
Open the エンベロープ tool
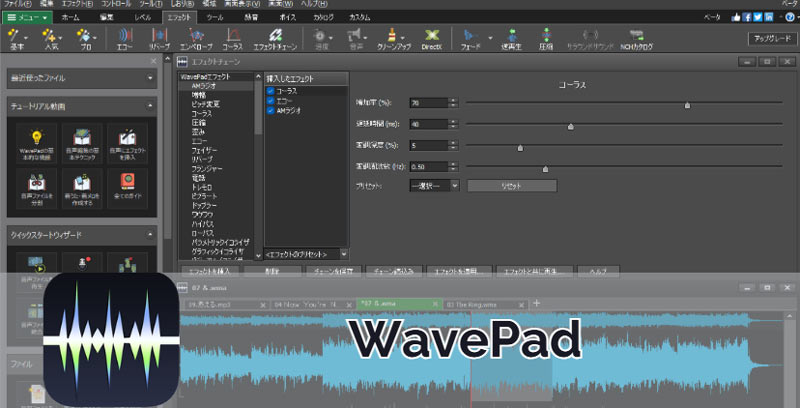196,39
